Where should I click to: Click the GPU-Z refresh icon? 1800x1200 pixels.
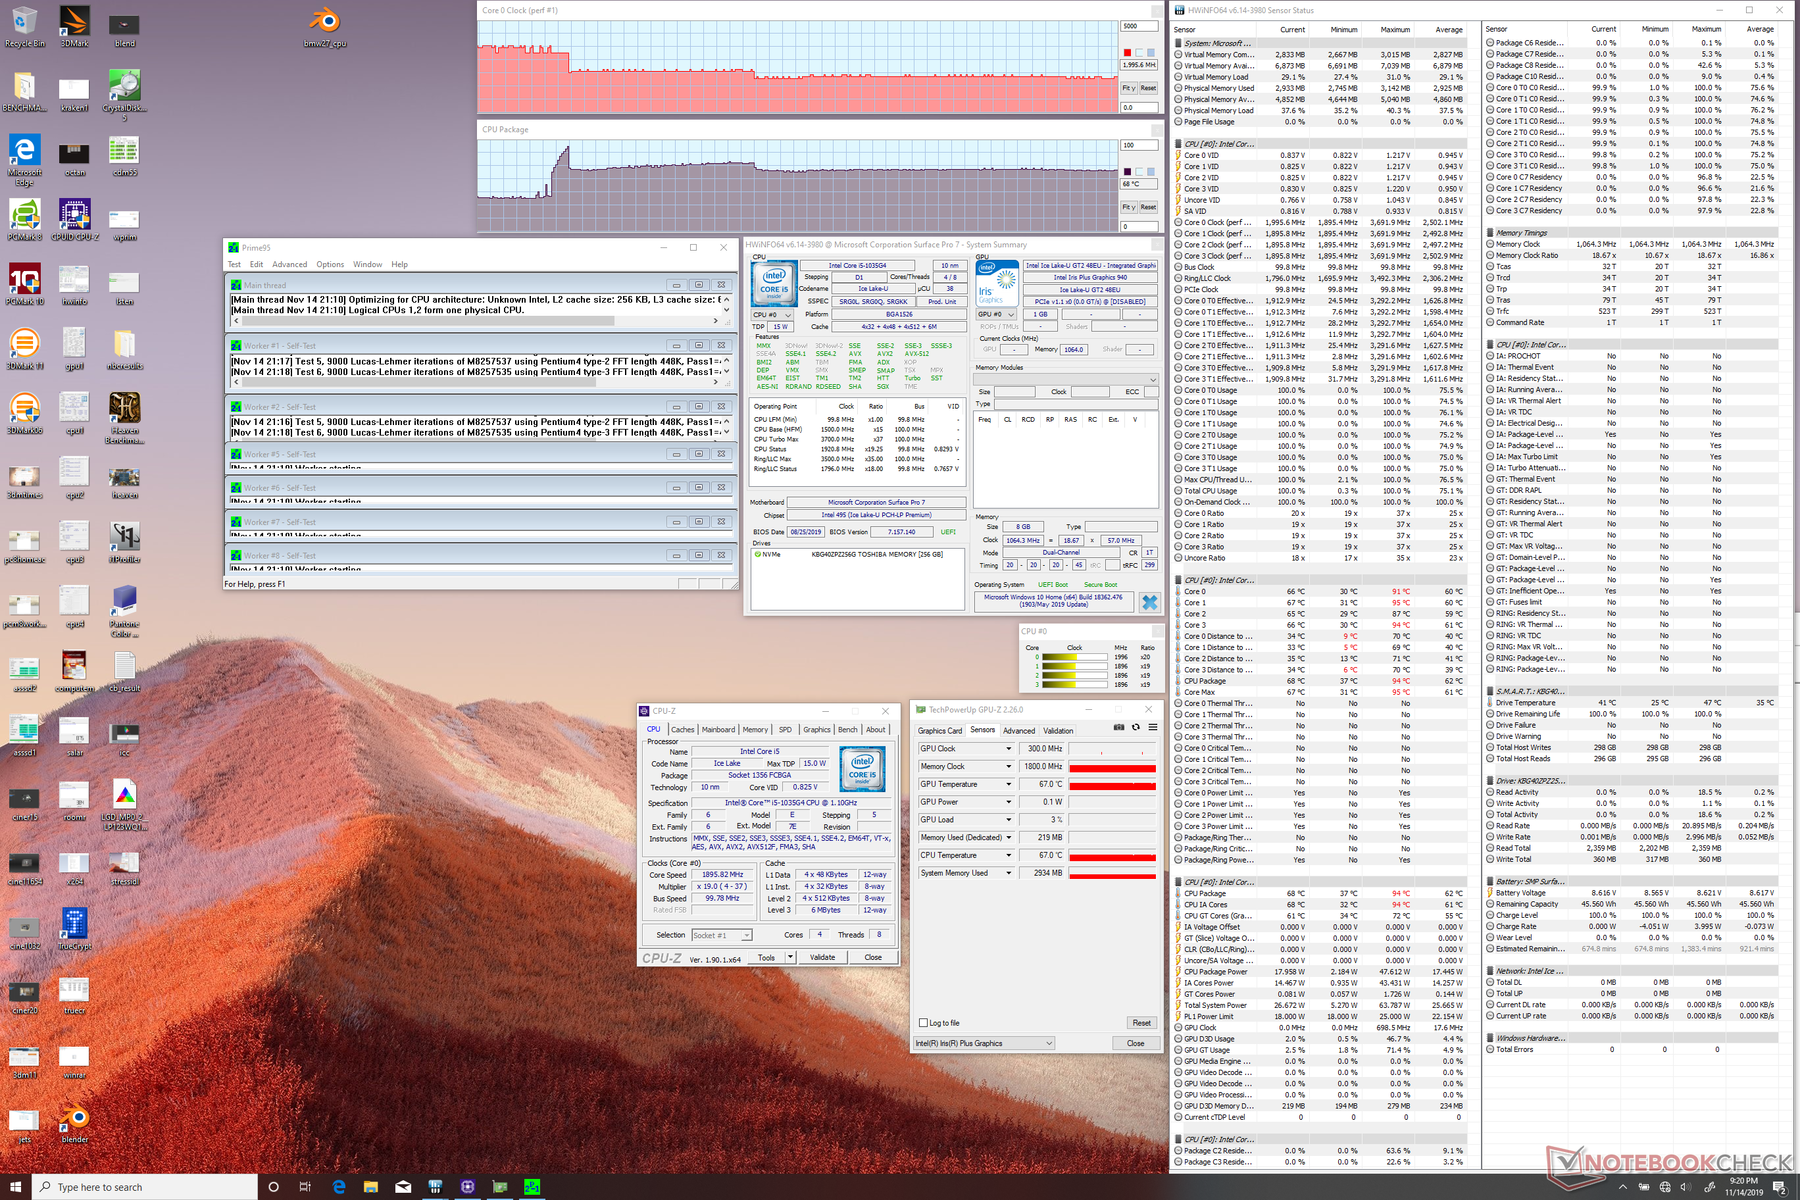1136,728
